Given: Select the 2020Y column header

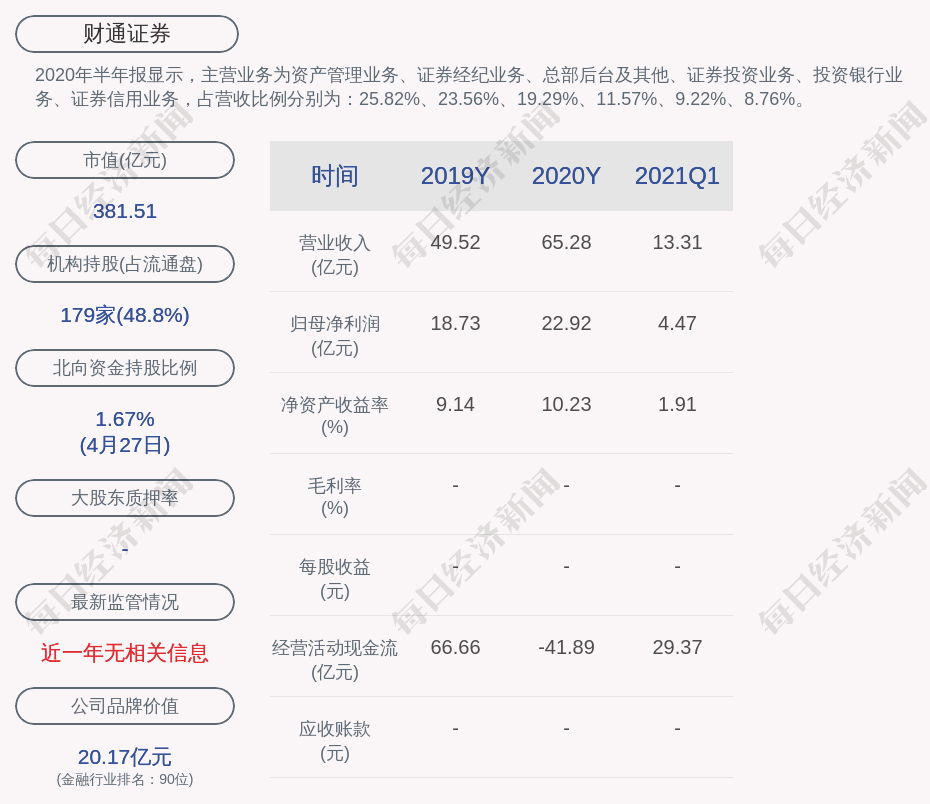Looking at the screenshot, I should [566, 176].
